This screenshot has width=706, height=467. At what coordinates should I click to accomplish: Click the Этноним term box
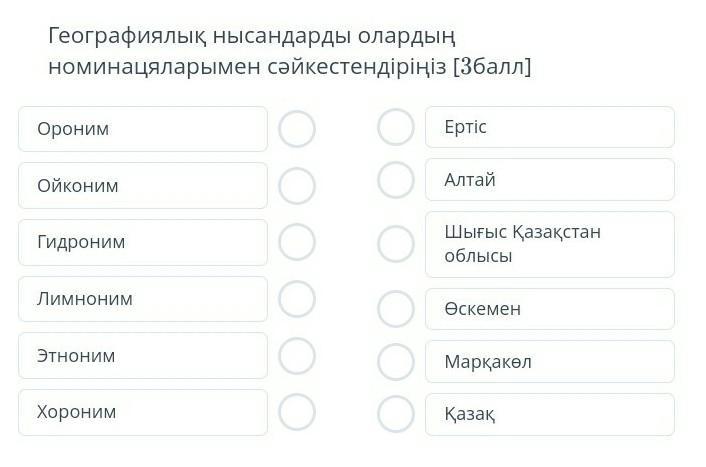point(143,355)
